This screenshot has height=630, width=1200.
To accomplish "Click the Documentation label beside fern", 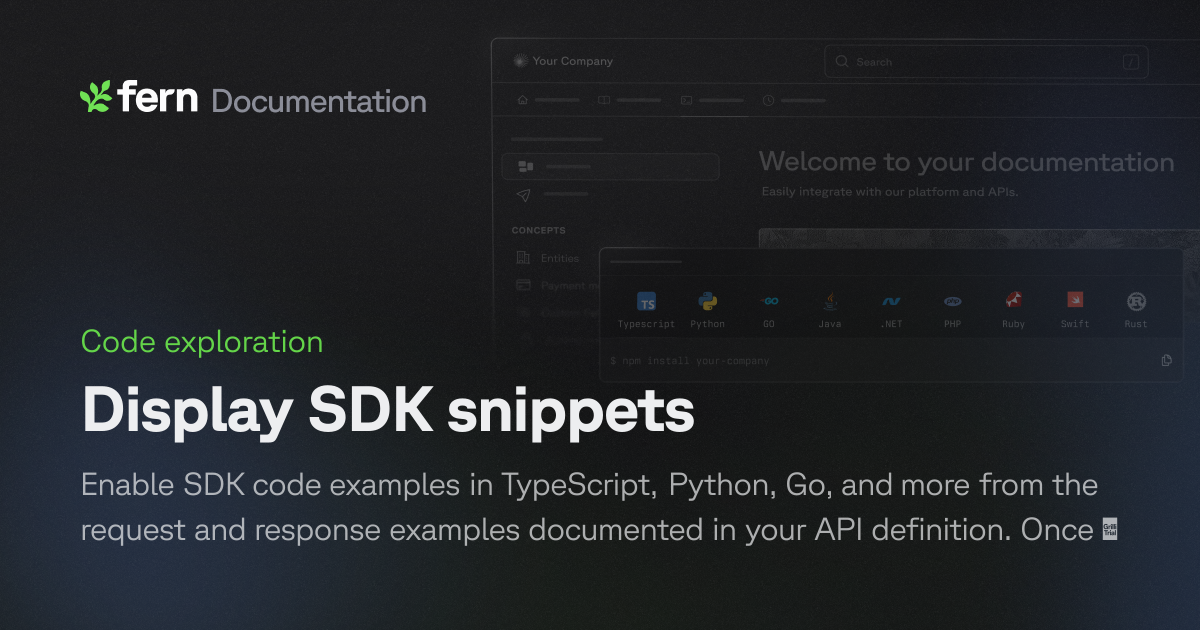I will click(319, 101).
